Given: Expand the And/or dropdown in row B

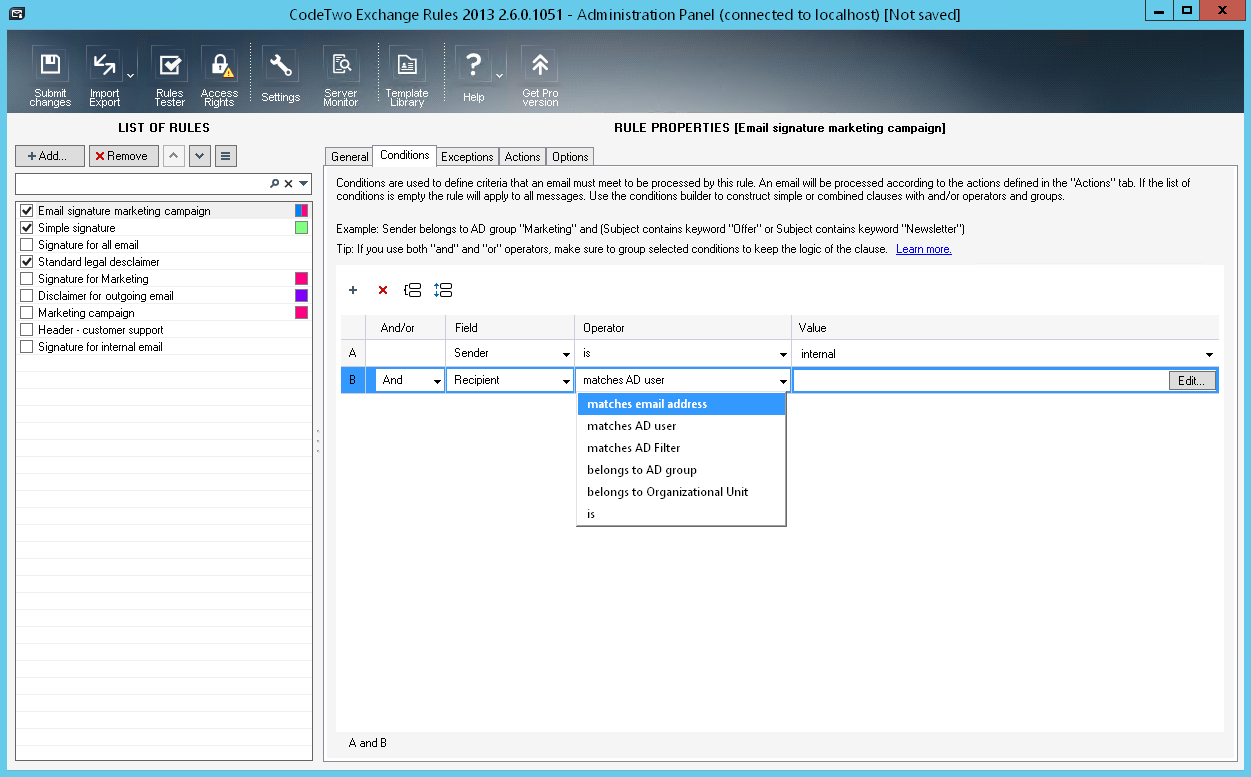Looking at the screenshot, I should pos(437,381).
